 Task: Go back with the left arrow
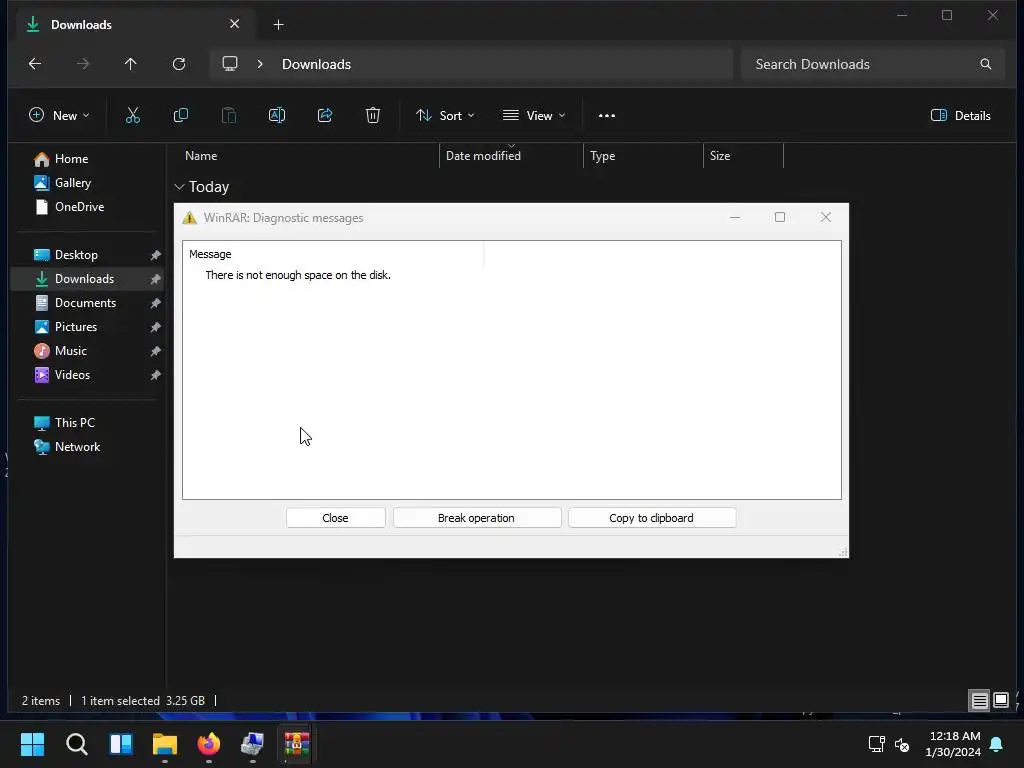click(x=35, y=64)
